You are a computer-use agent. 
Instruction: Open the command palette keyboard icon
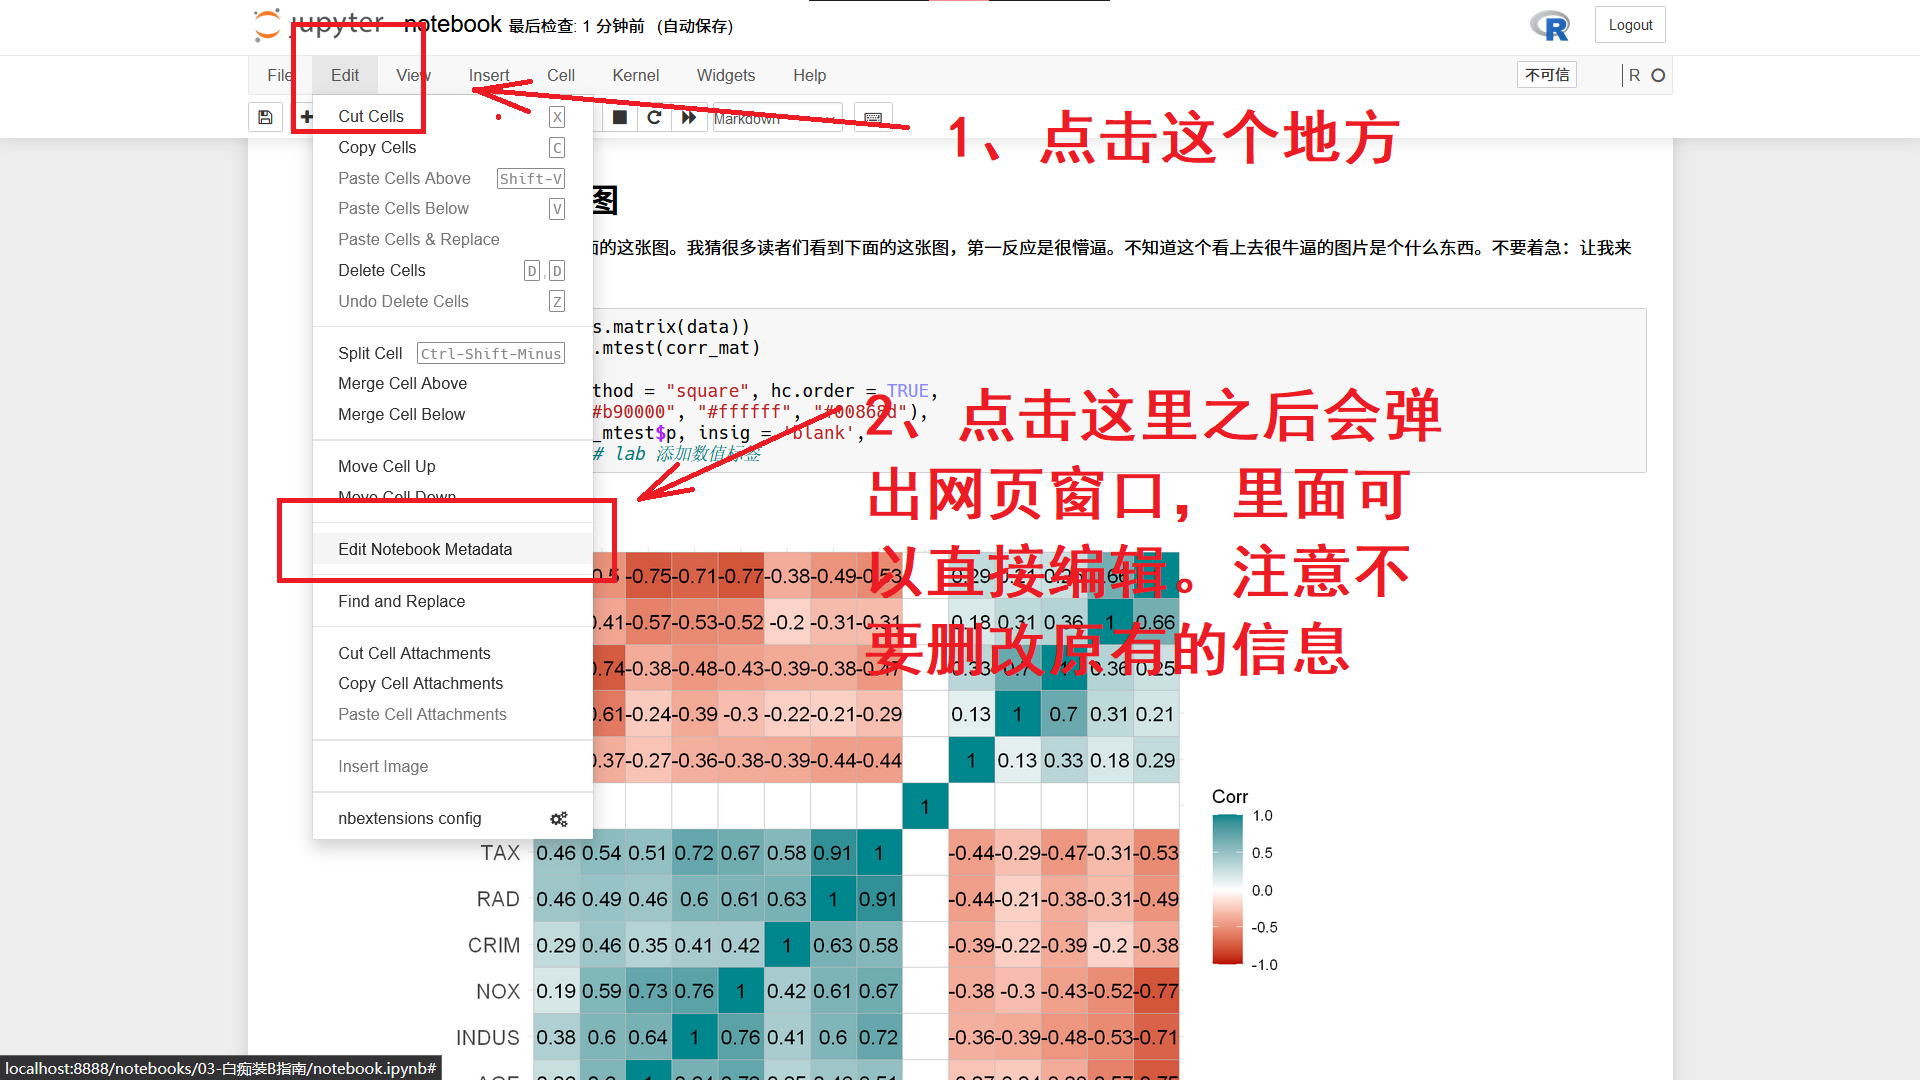tap(873, 117)
